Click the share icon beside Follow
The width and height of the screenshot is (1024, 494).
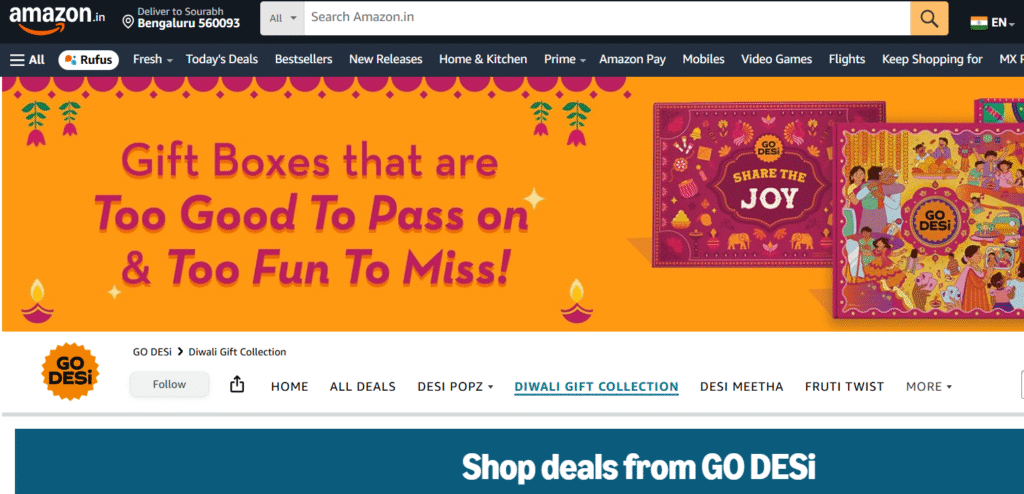(x=237, y=385)
